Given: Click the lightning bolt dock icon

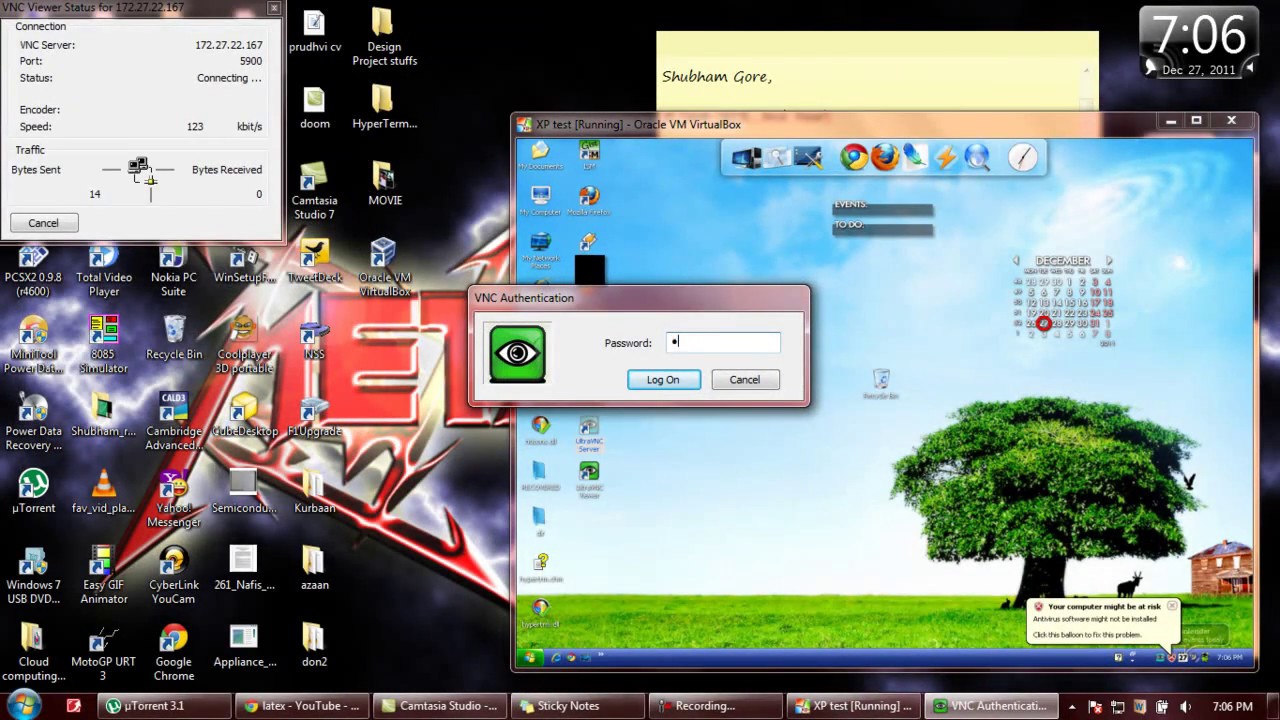Looking at the screenshot, I should click(946, 157).
